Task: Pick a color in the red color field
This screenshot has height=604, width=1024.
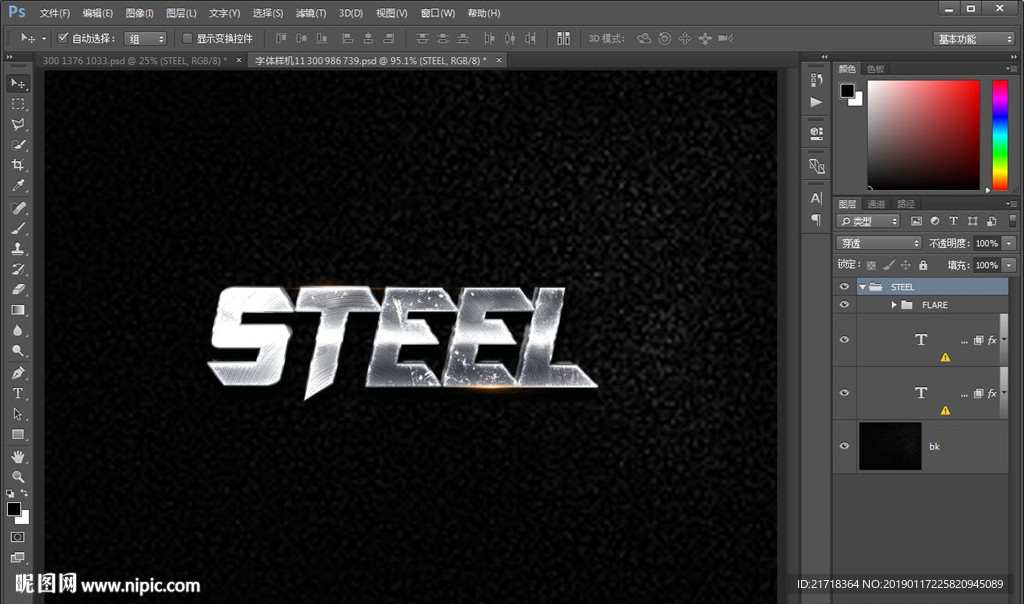Action: click(x=923, y=135)
